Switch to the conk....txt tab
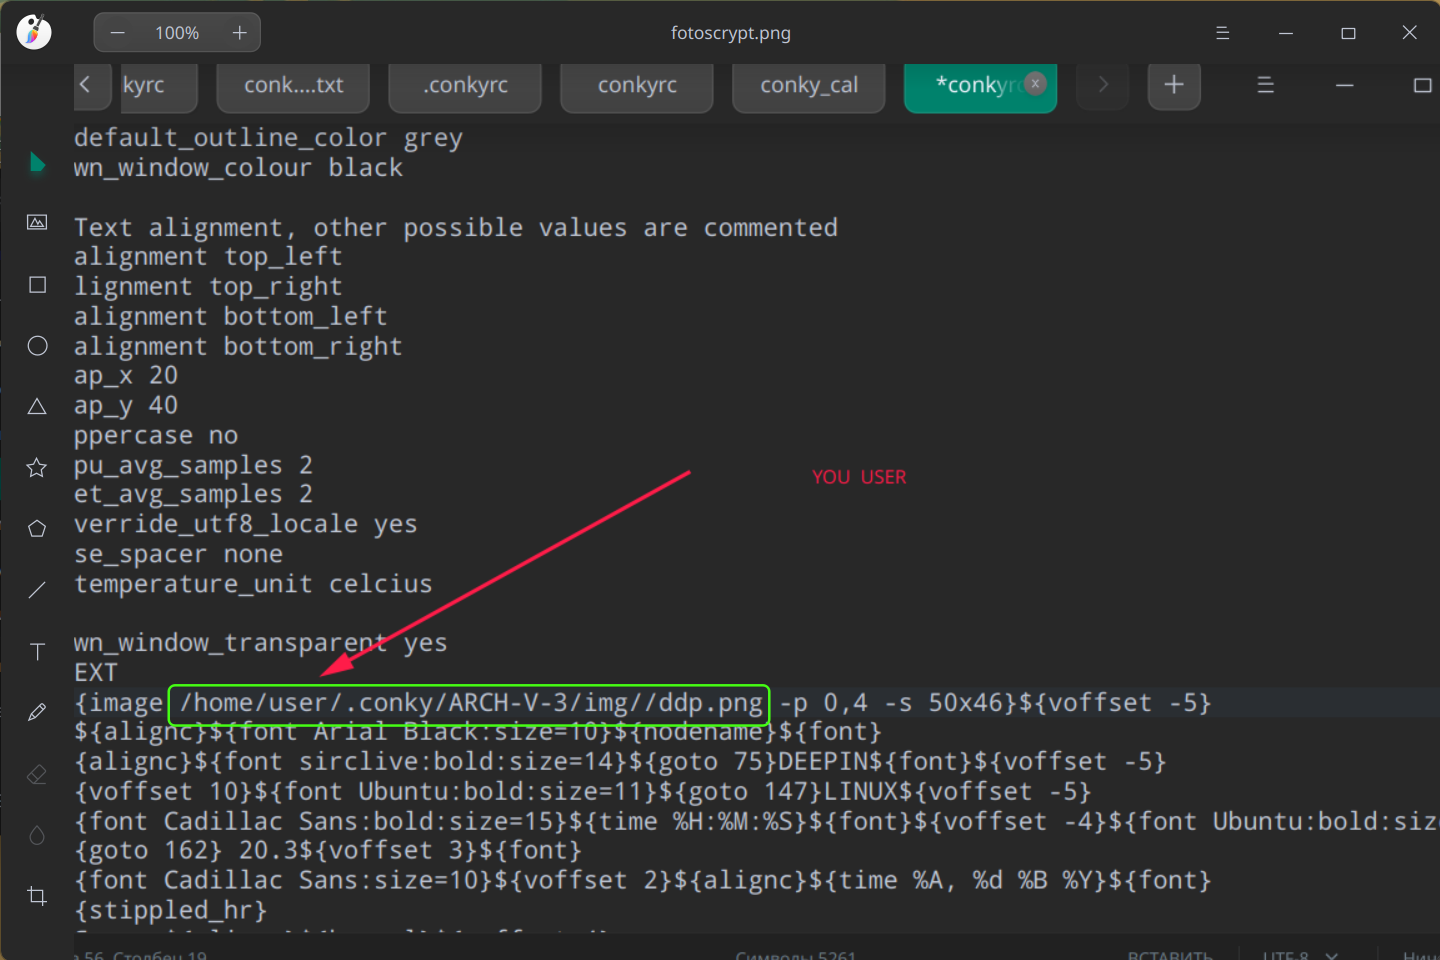The height and width of the screenshot is (960, 1440). tap(293, 86)
